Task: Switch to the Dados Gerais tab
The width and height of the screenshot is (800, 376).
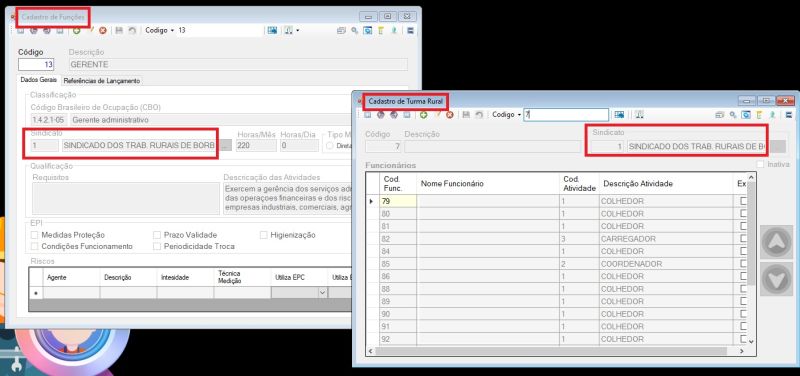Action: pos(39,80)
